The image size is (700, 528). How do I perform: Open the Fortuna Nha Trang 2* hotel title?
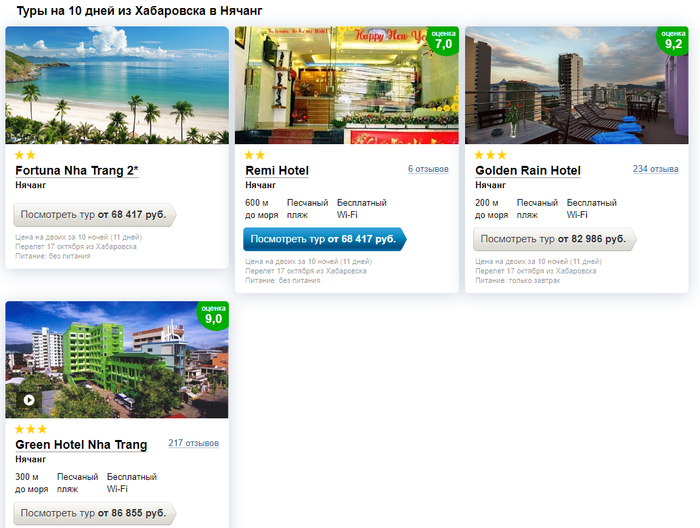coord(77,170)
